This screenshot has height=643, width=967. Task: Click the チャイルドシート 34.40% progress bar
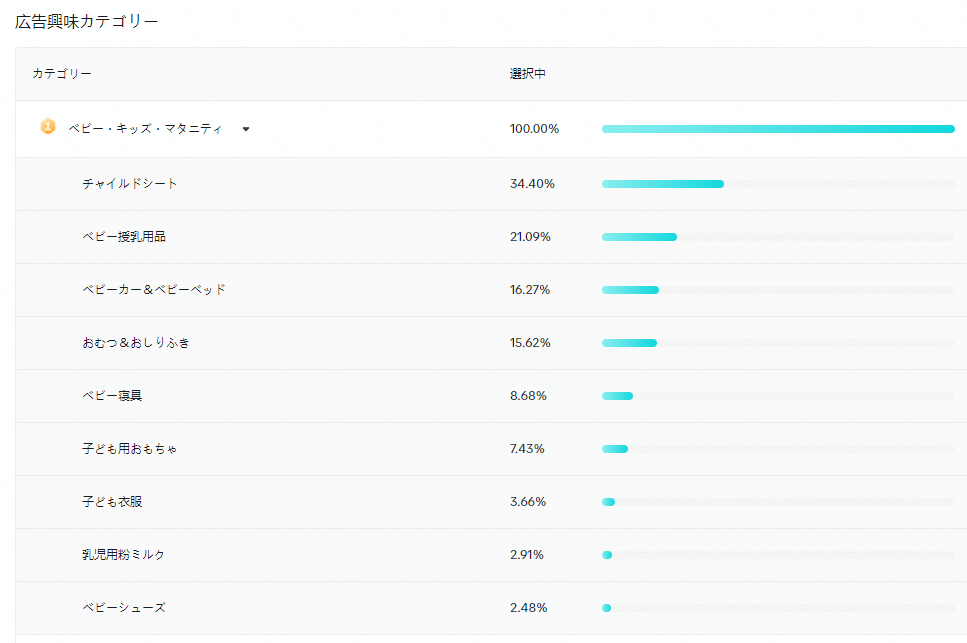[662, 184]
